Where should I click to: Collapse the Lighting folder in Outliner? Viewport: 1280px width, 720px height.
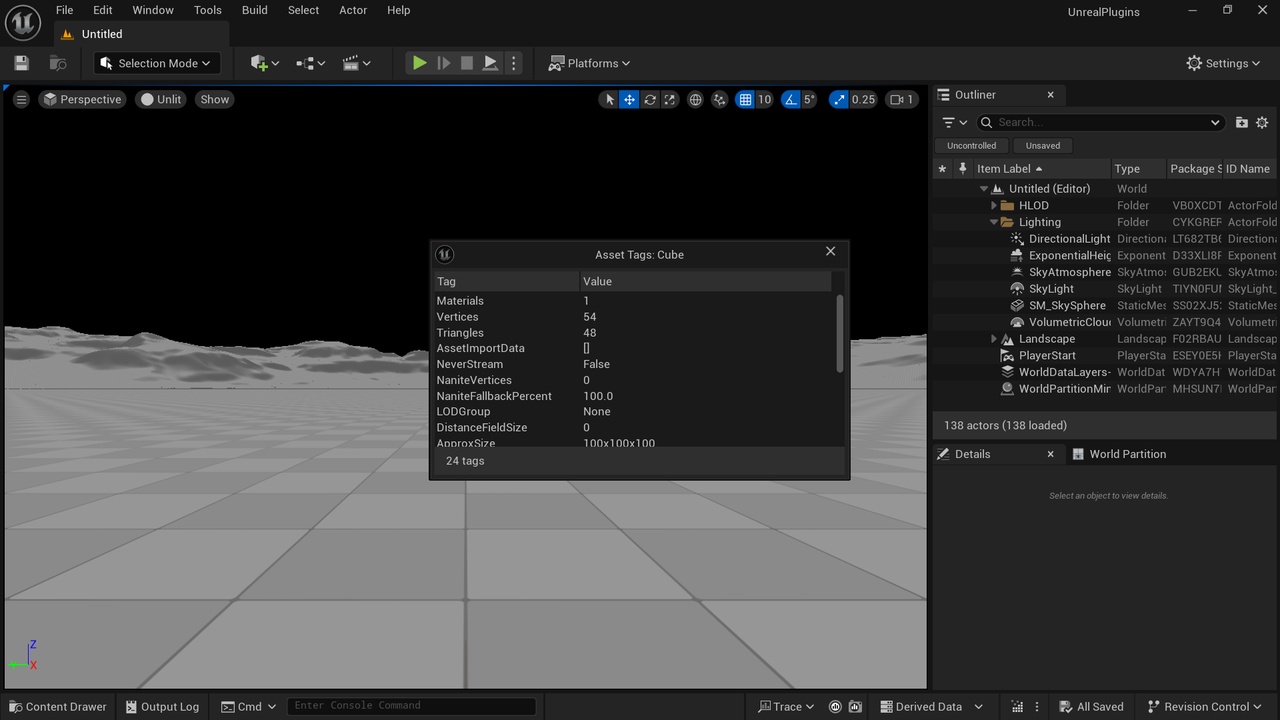(x=994, y=222)
